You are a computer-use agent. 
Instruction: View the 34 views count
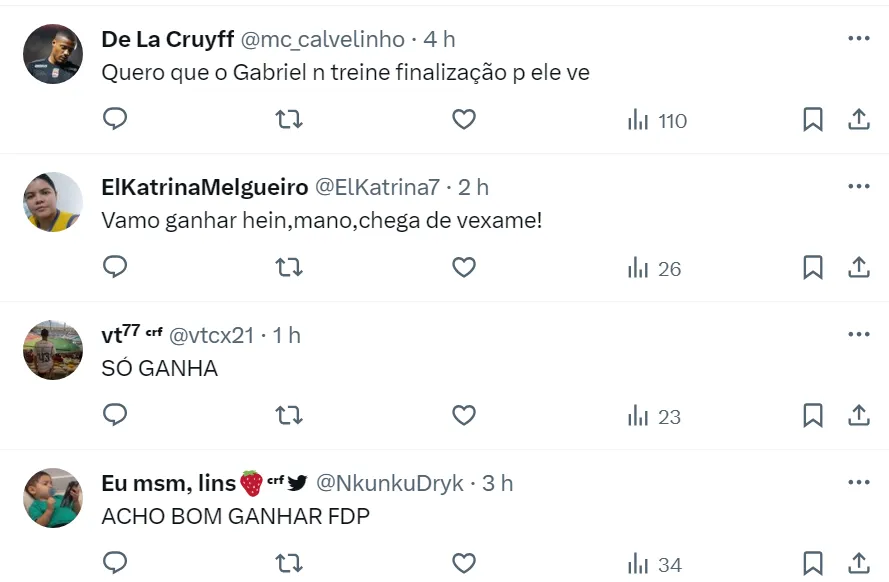[654, 564]
